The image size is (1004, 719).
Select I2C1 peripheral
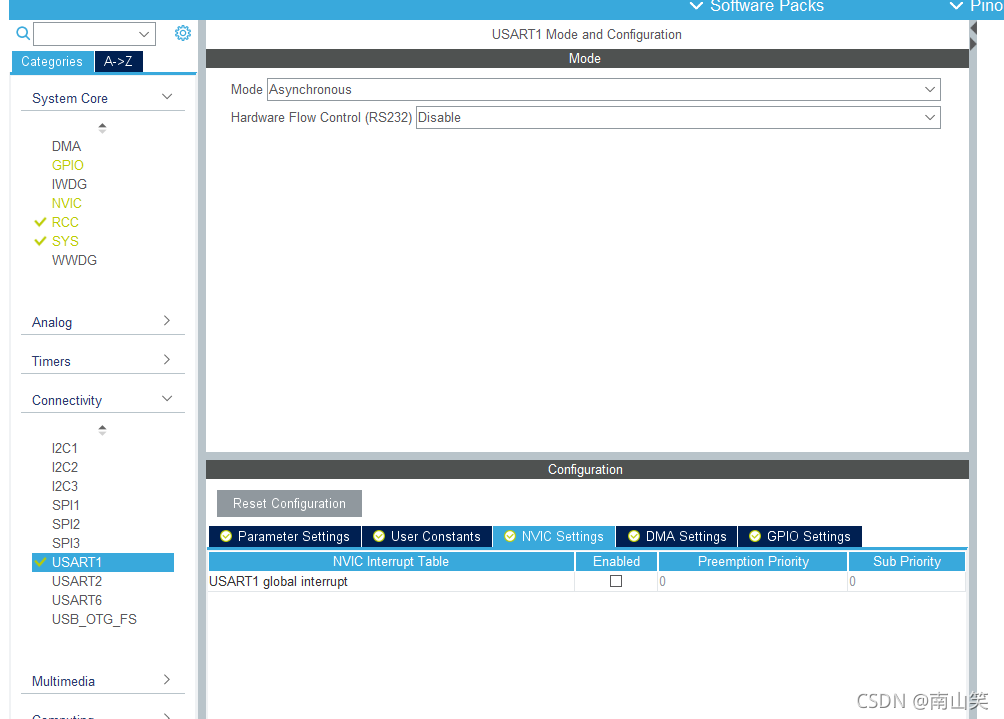[65, 448]
